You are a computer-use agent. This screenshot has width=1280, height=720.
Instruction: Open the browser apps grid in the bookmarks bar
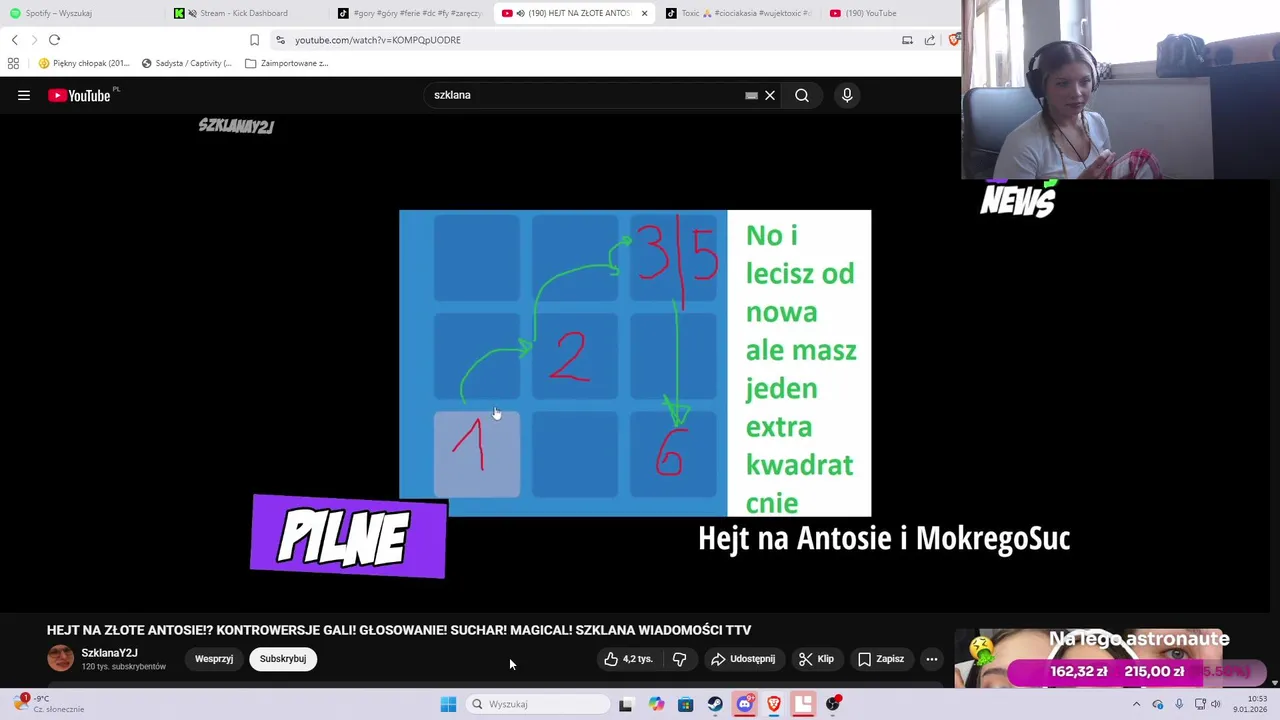click(13, 63)
